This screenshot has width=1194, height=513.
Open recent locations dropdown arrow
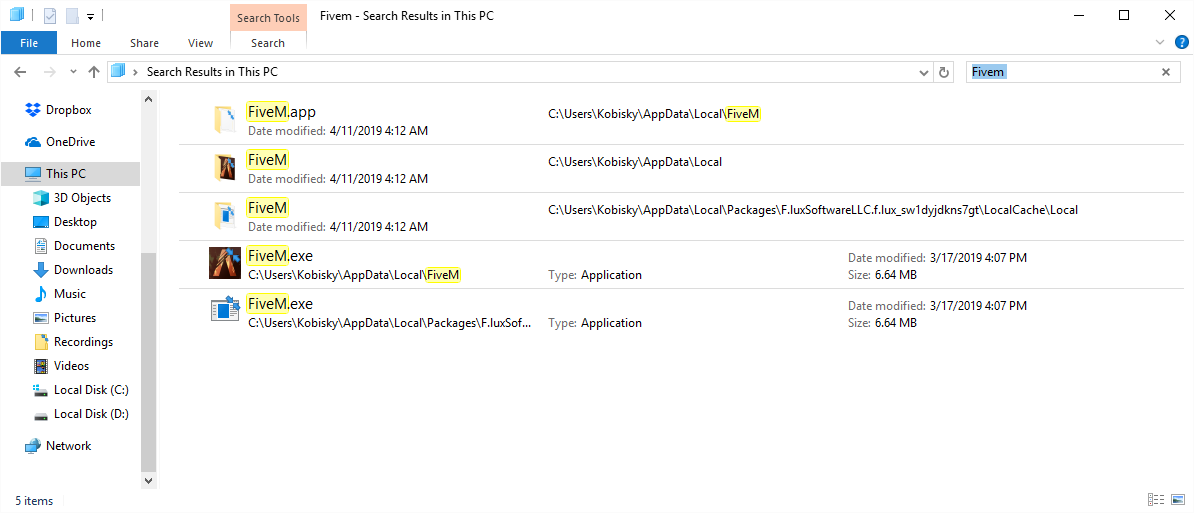point(73,72)
